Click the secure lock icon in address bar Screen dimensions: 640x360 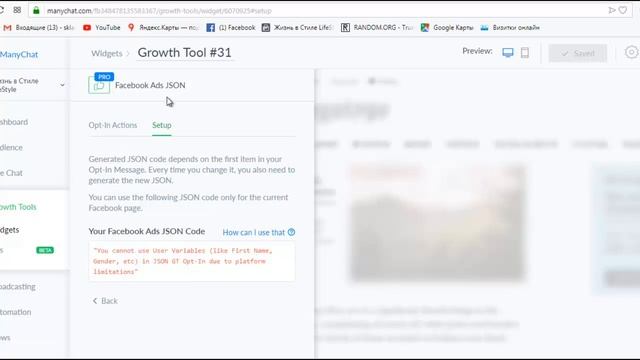36,11
